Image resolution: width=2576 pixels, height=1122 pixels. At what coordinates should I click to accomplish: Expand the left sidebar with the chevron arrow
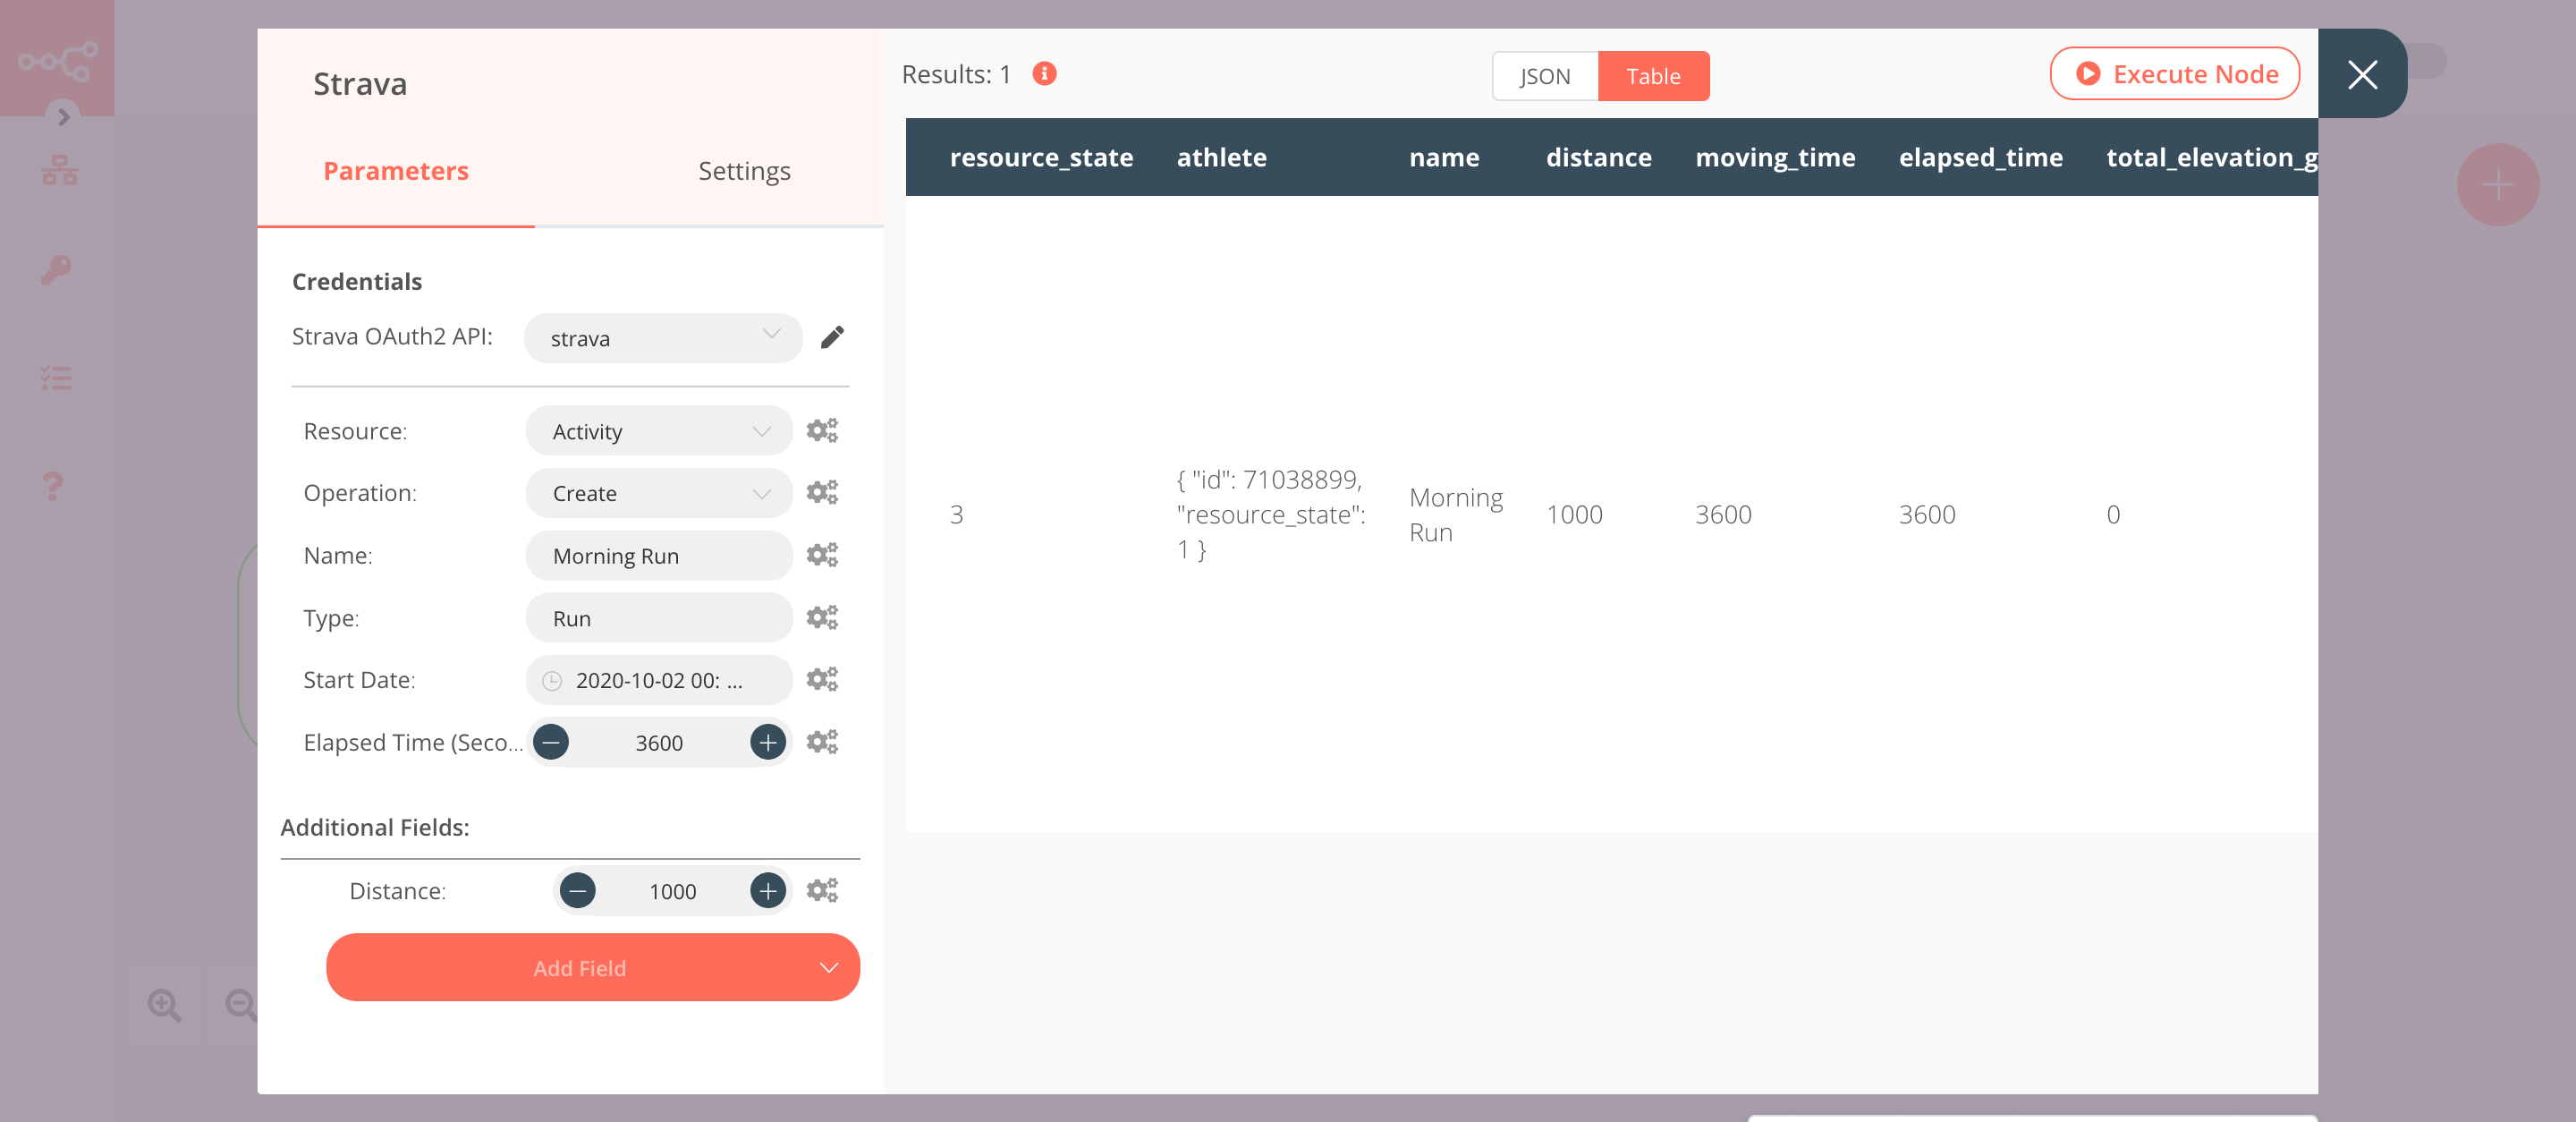click(64, 117)
